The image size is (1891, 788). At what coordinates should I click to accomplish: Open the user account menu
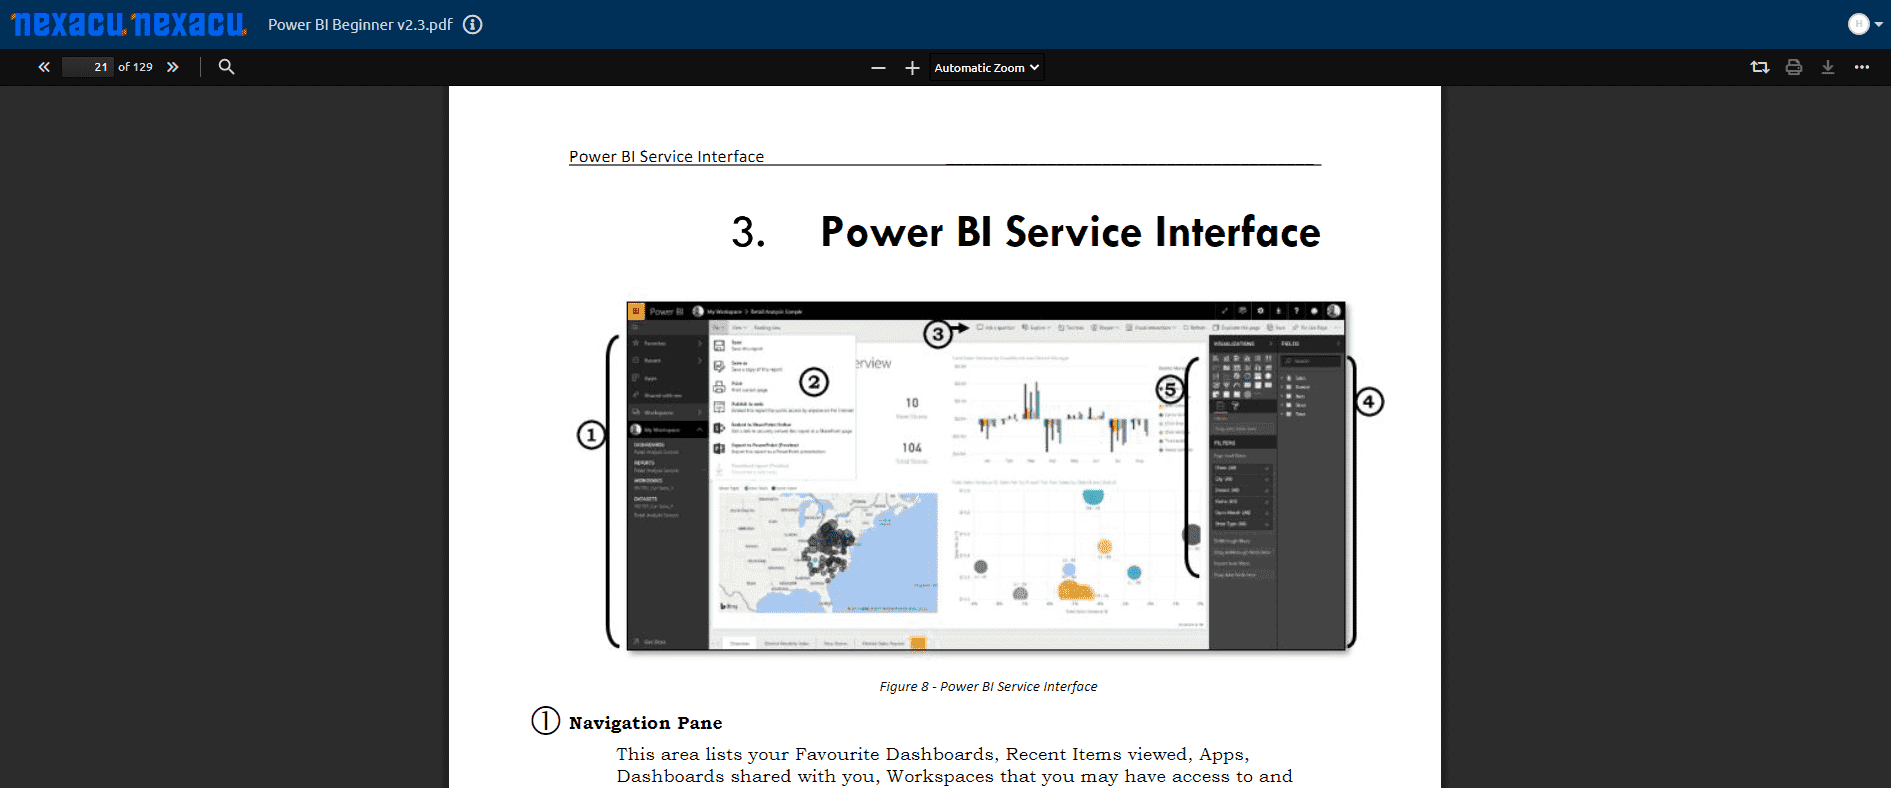click(1865, 24)
